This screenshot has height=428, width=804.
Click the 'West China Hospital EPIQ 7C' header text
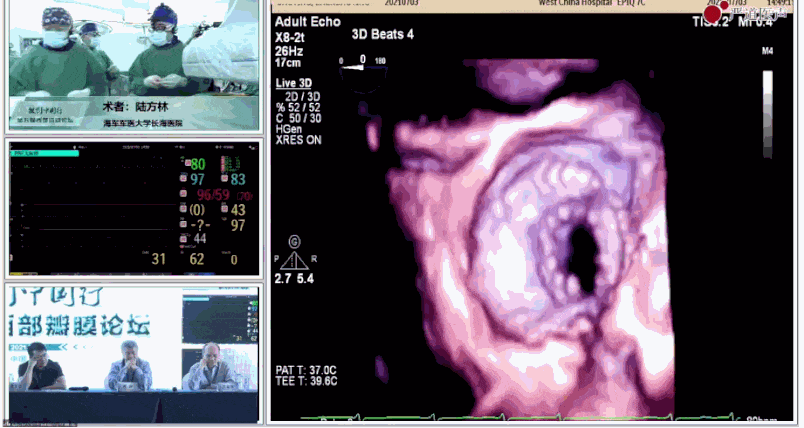click(x=592, y=3)
